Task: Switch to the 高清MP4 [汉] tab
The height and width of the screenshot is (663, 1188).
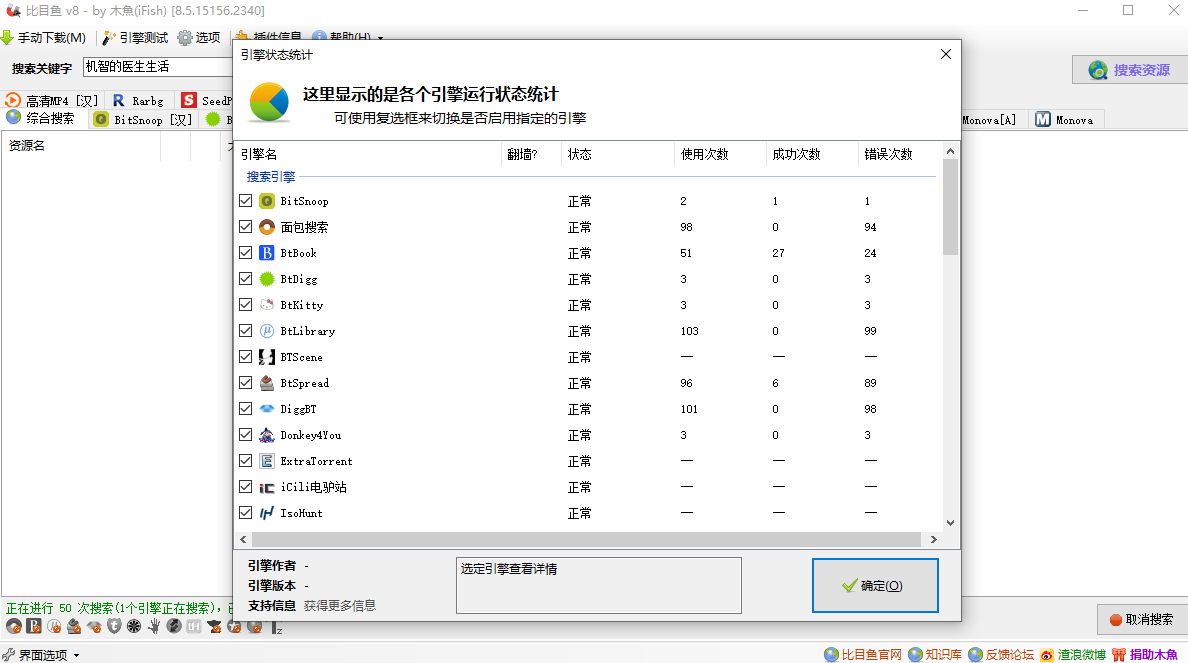Action: pyautogui.click(x=52, y=101)
